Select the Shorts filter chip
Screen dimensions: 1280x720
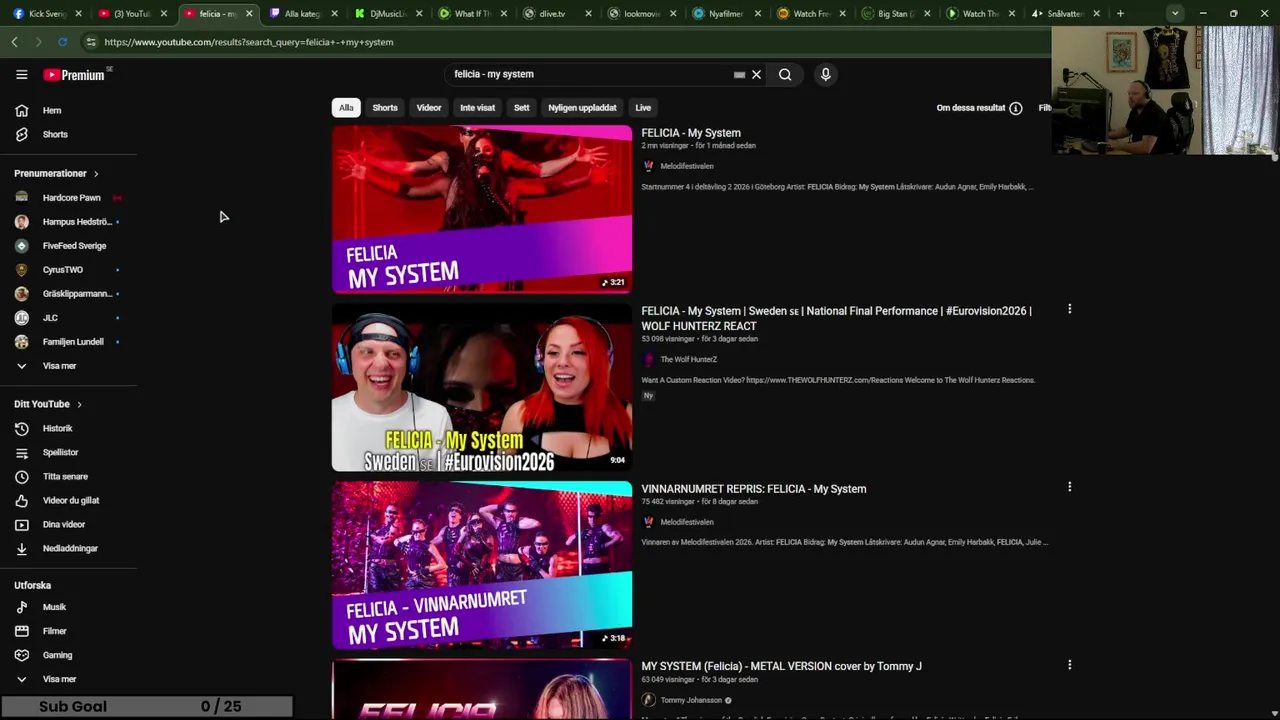coord(385,108)
